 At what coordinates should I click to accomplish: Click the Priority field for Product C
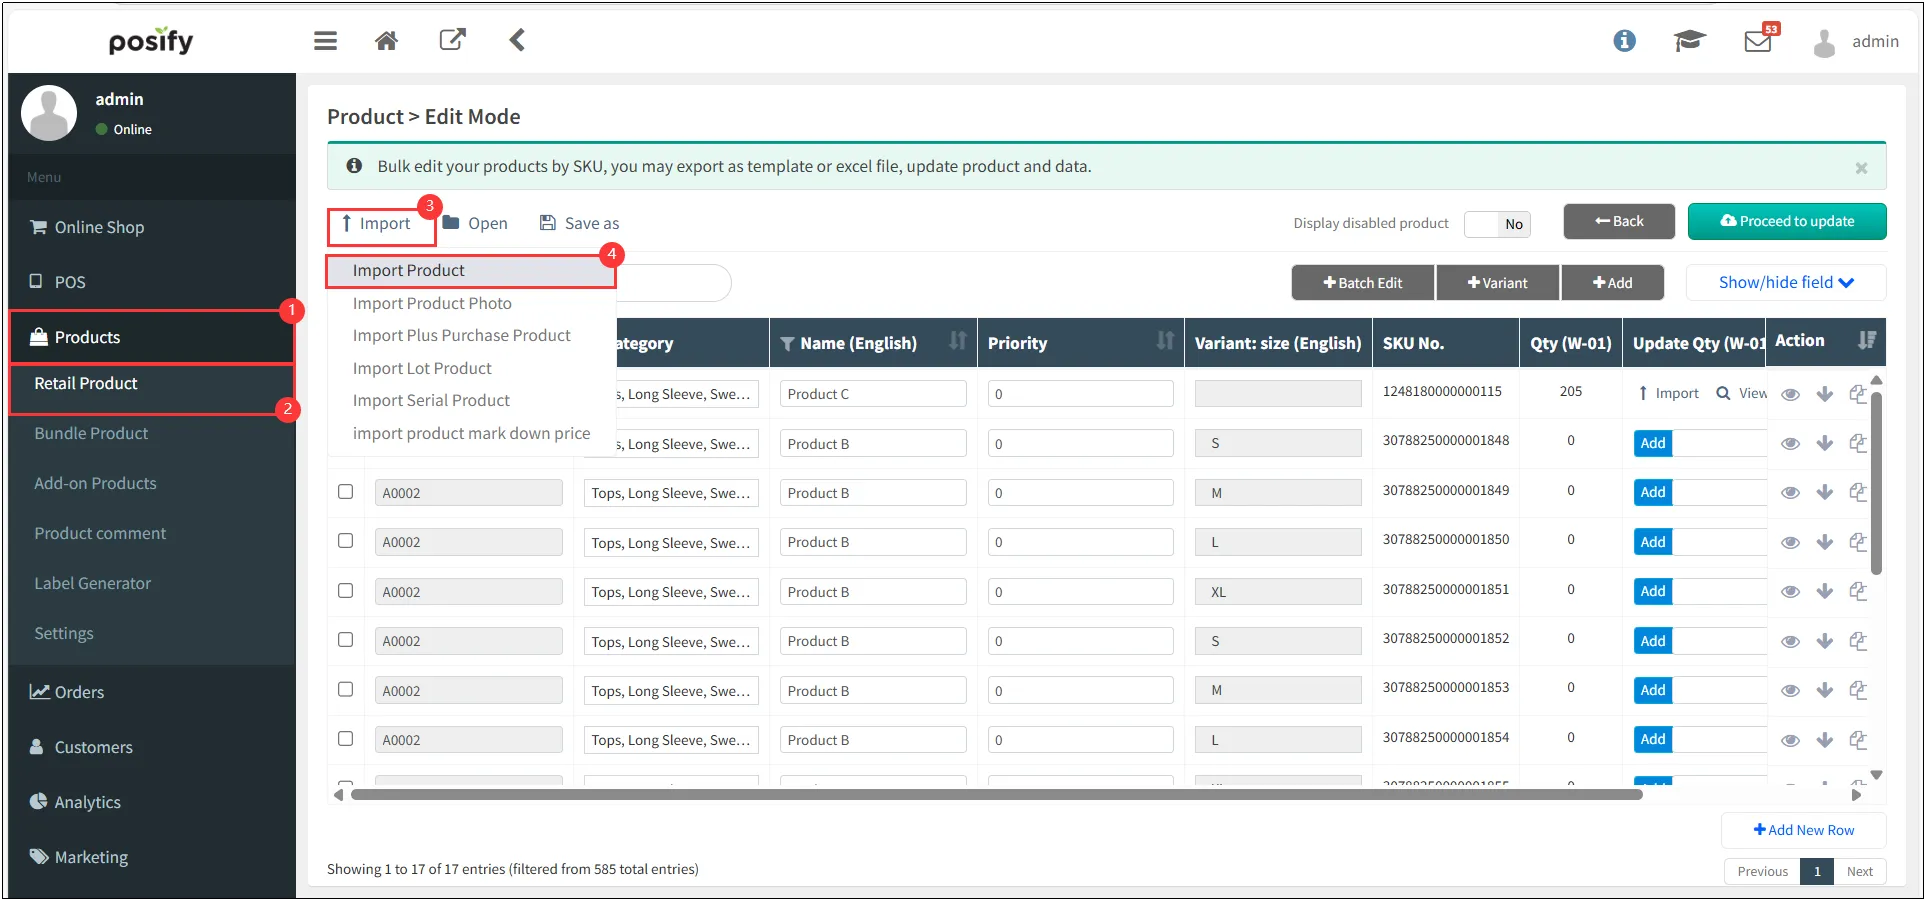(x=1080, y=394)
